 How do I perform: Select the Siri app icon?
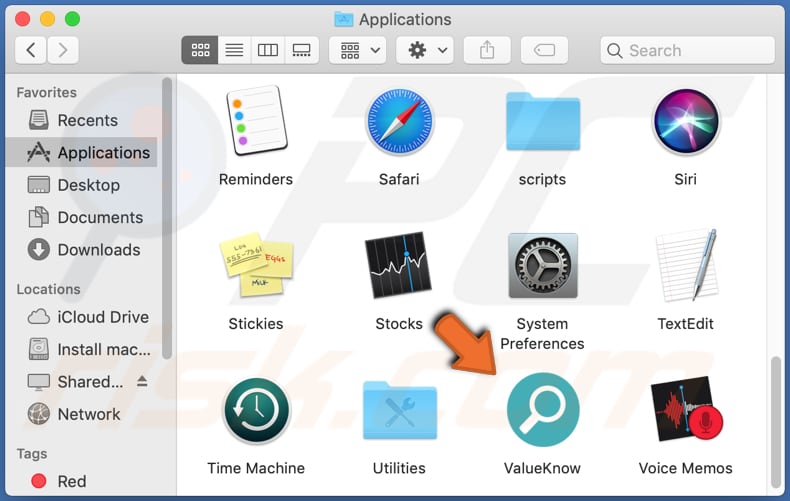[686, 121]
